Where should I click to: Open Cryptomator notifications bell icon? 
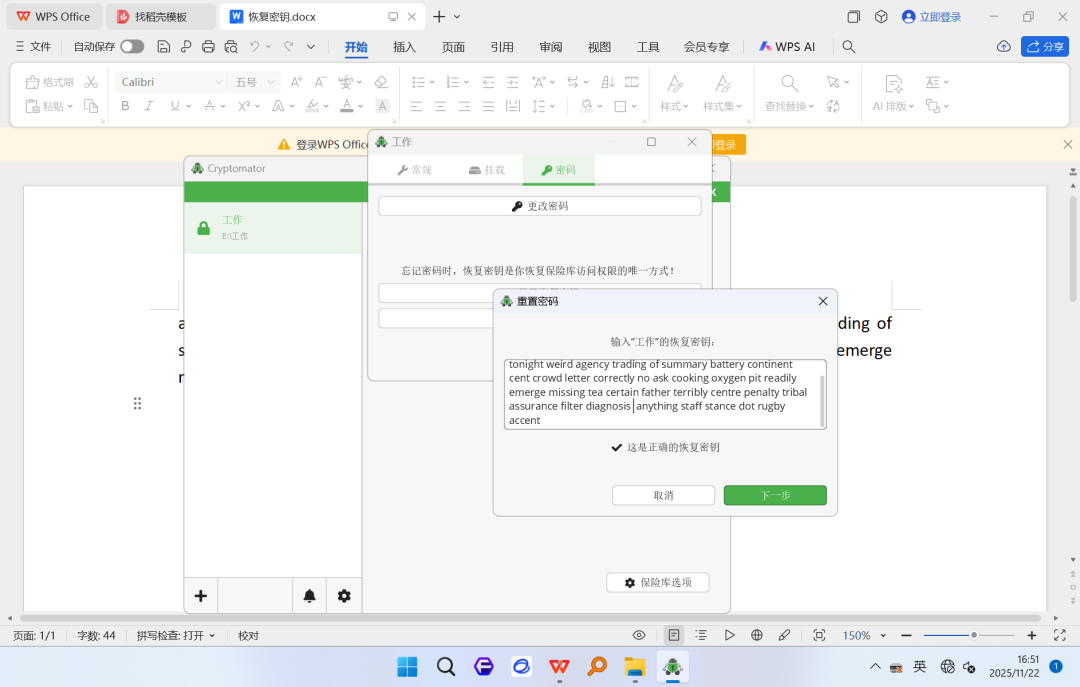(x=309, y=596)
